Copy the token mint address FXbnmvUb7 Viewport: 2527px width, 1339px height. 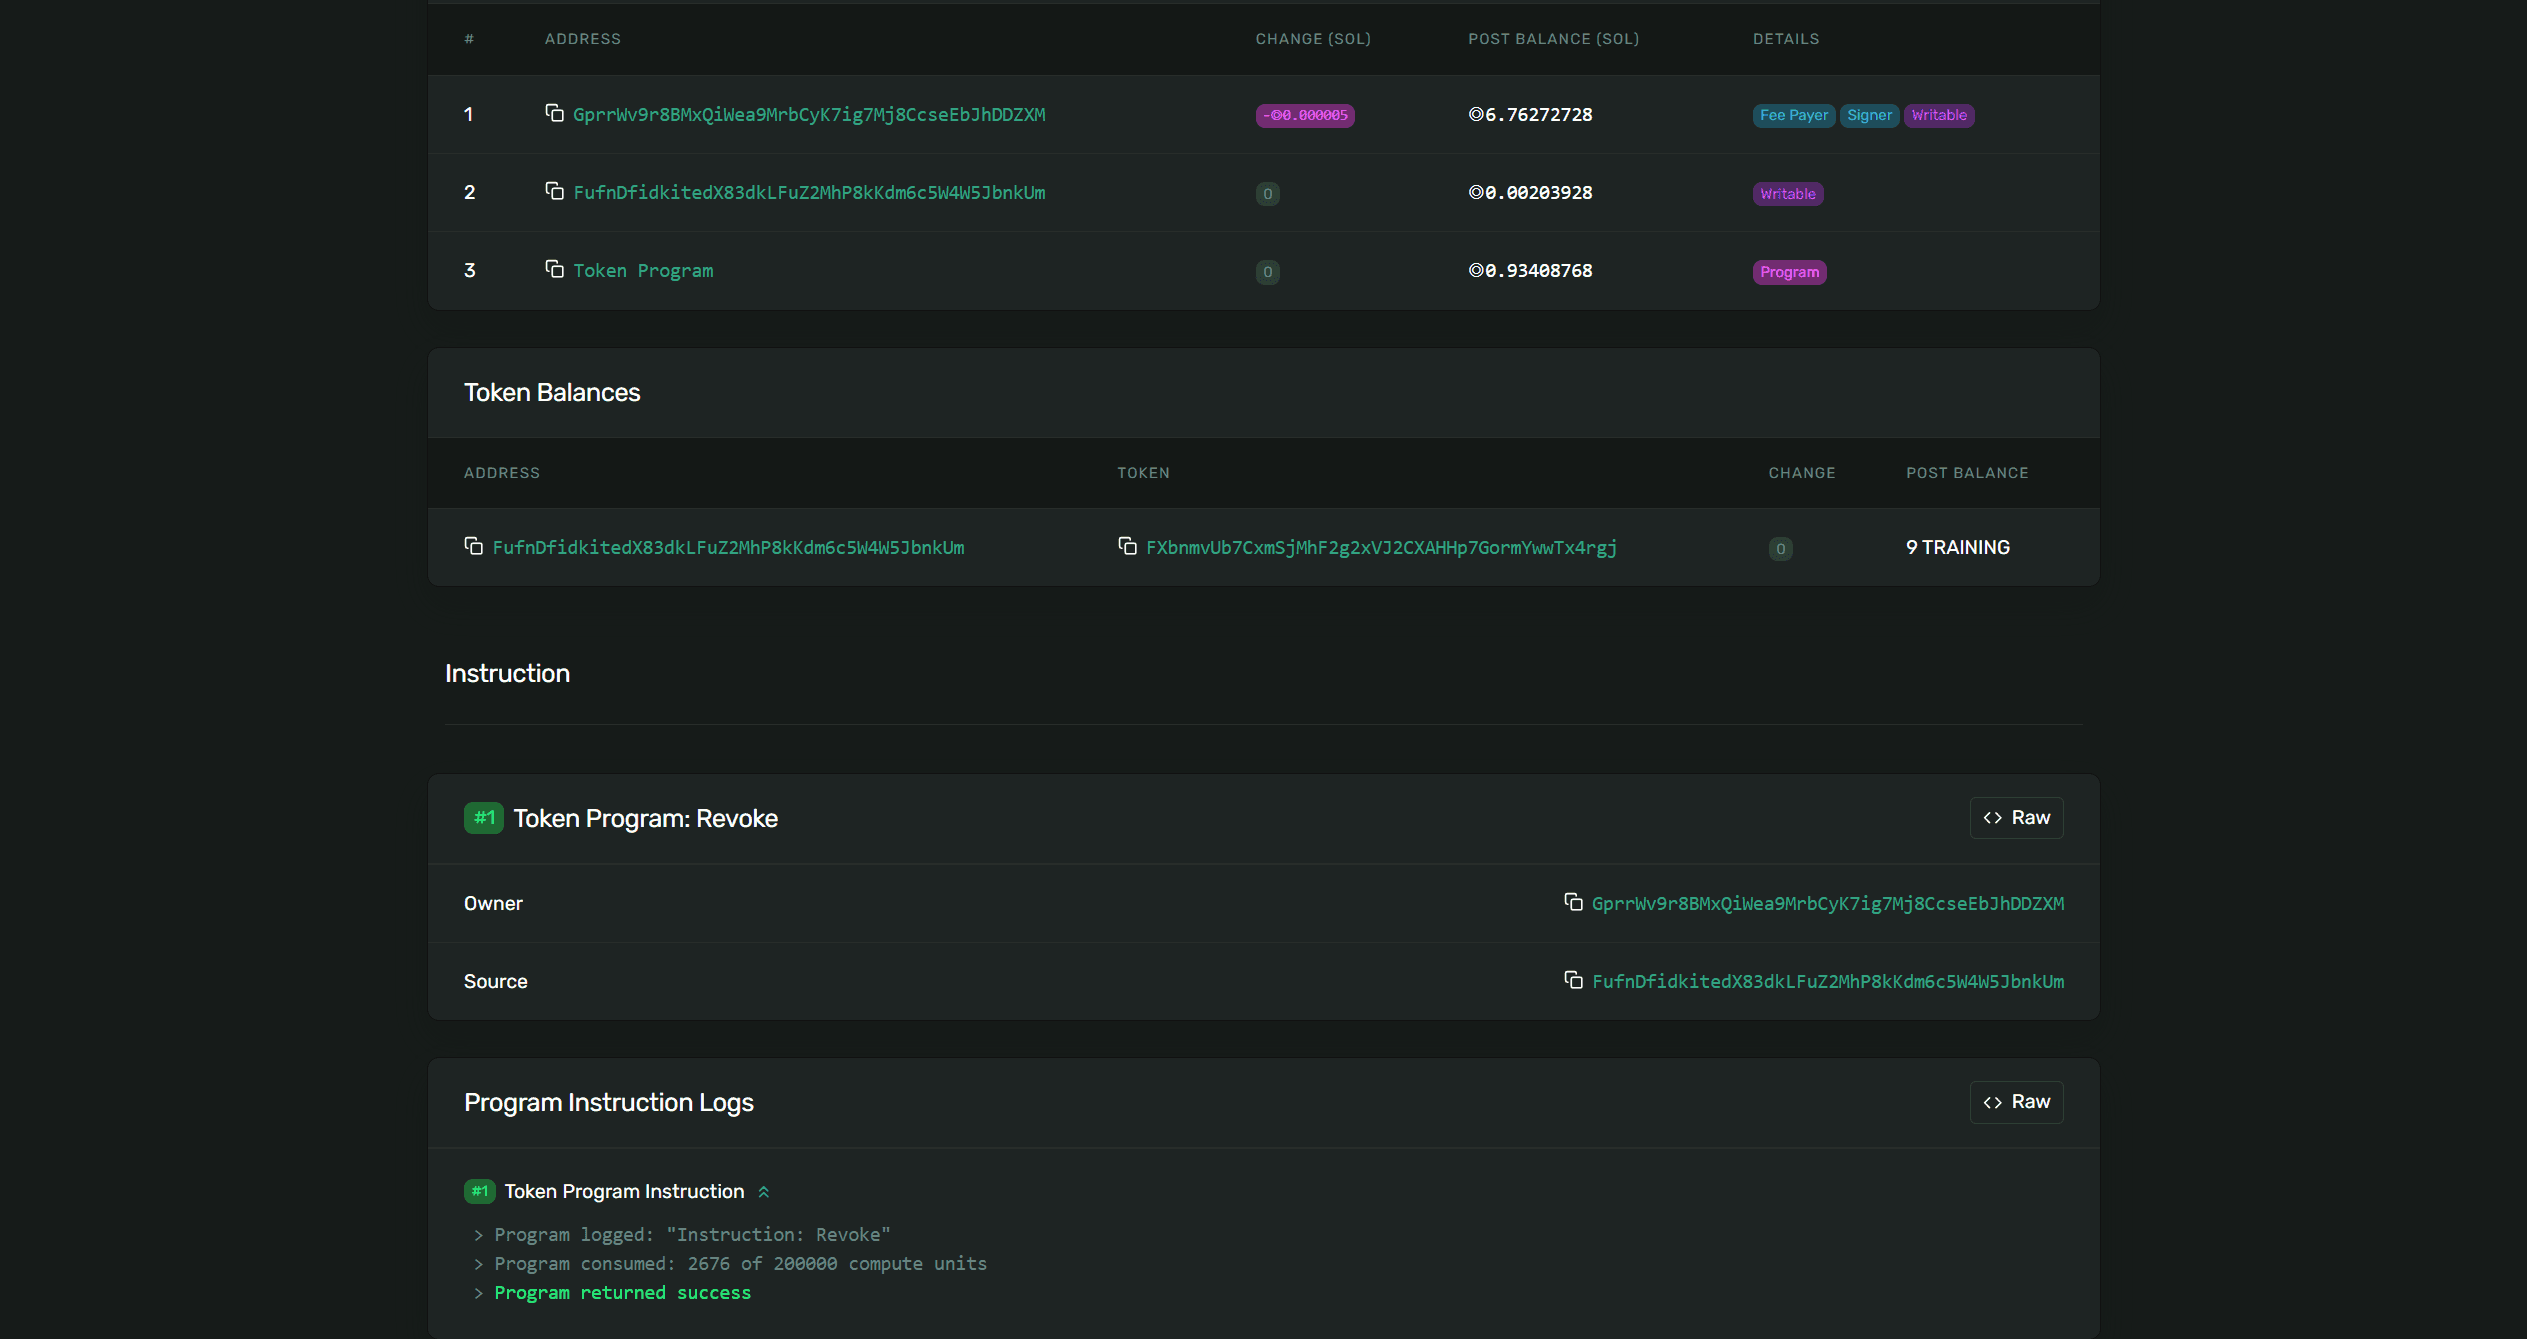click(1127, 546)
